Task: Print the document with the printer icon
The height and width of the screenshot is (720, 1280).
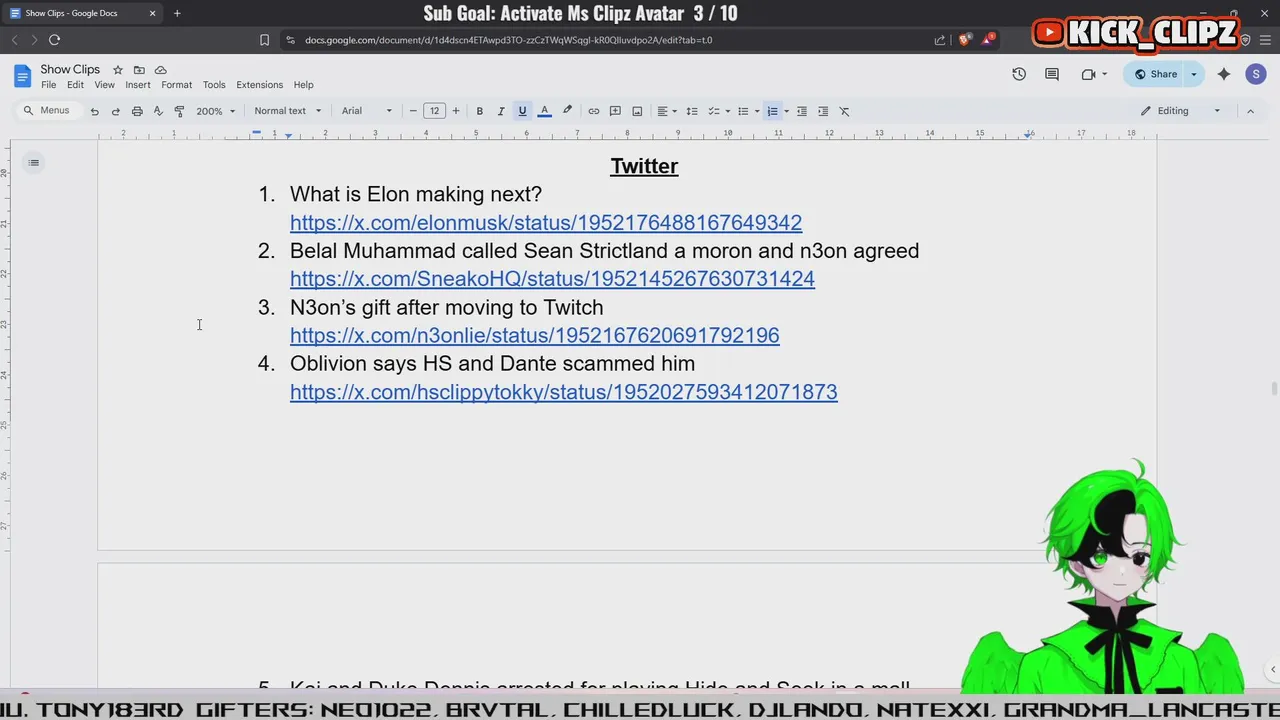Action: tap(137, 111)
